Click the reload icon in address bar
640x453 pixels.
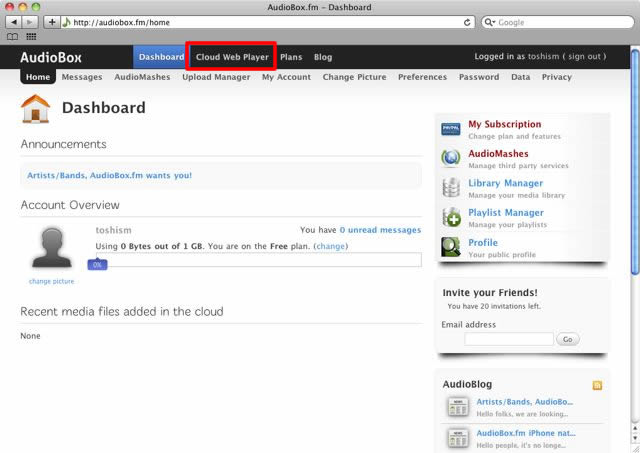click(467, 22)
